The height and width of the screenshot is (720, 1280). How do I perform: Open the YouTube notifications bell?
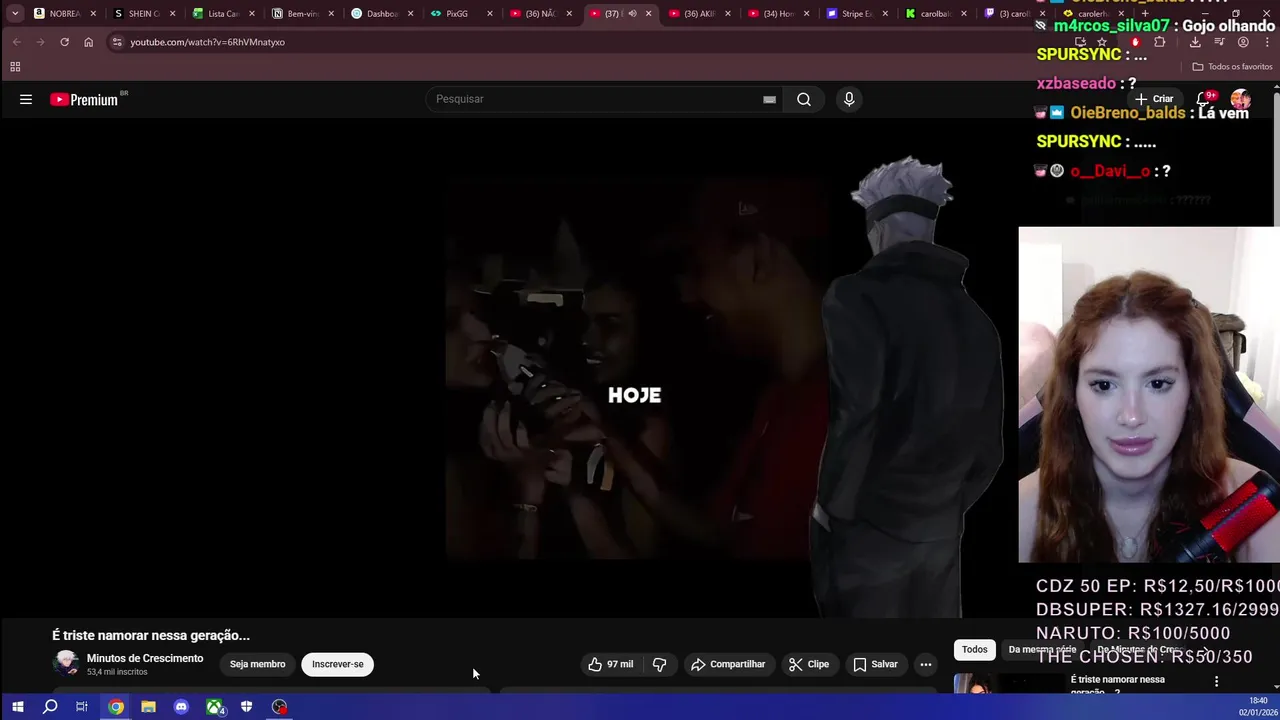1204,99
